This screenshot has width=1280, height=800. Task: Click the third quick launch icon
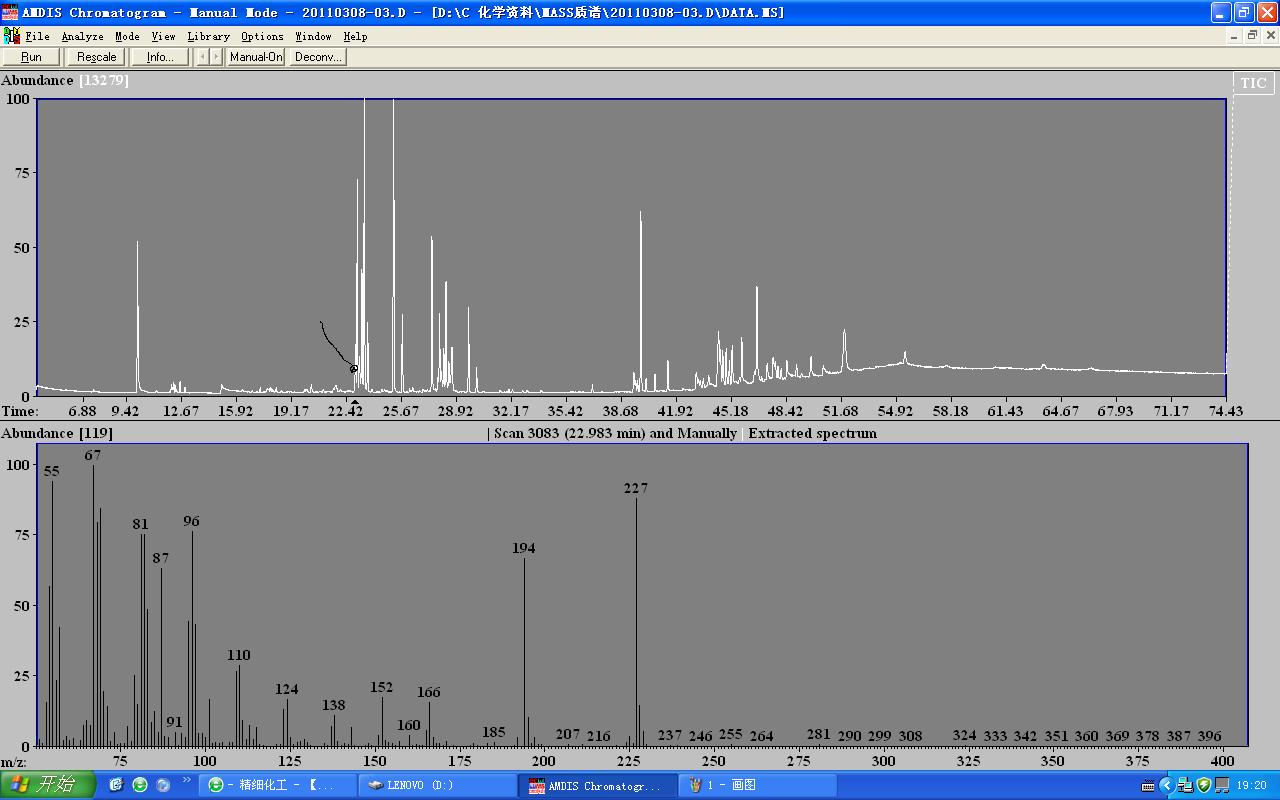[x=163, y=785]
